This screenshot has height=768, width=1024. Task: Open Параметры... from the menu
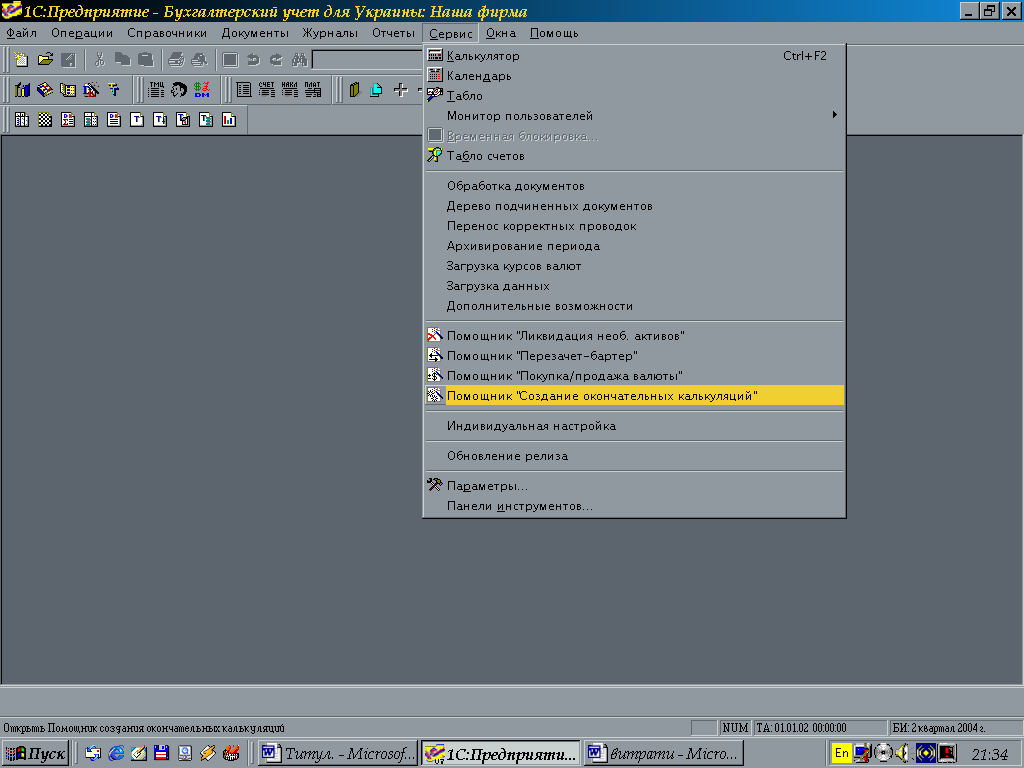[634, 487]
